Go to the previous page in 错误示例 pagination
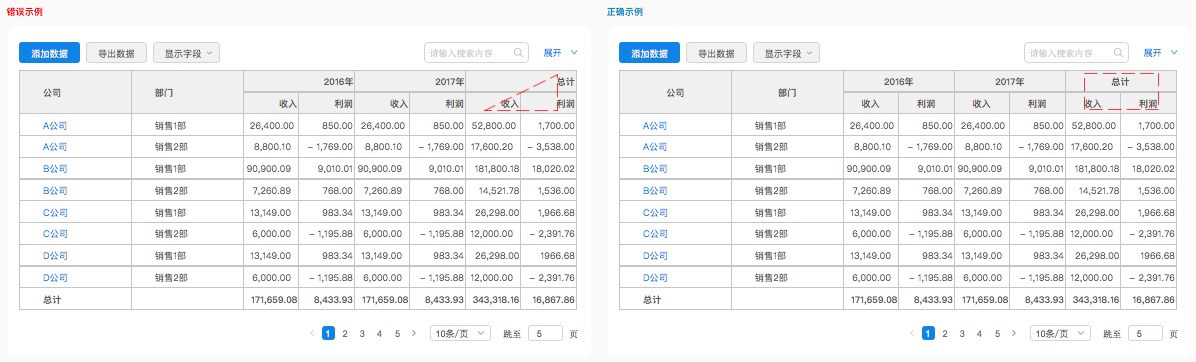Screen dimensions: 1196x362 point(312,333)
